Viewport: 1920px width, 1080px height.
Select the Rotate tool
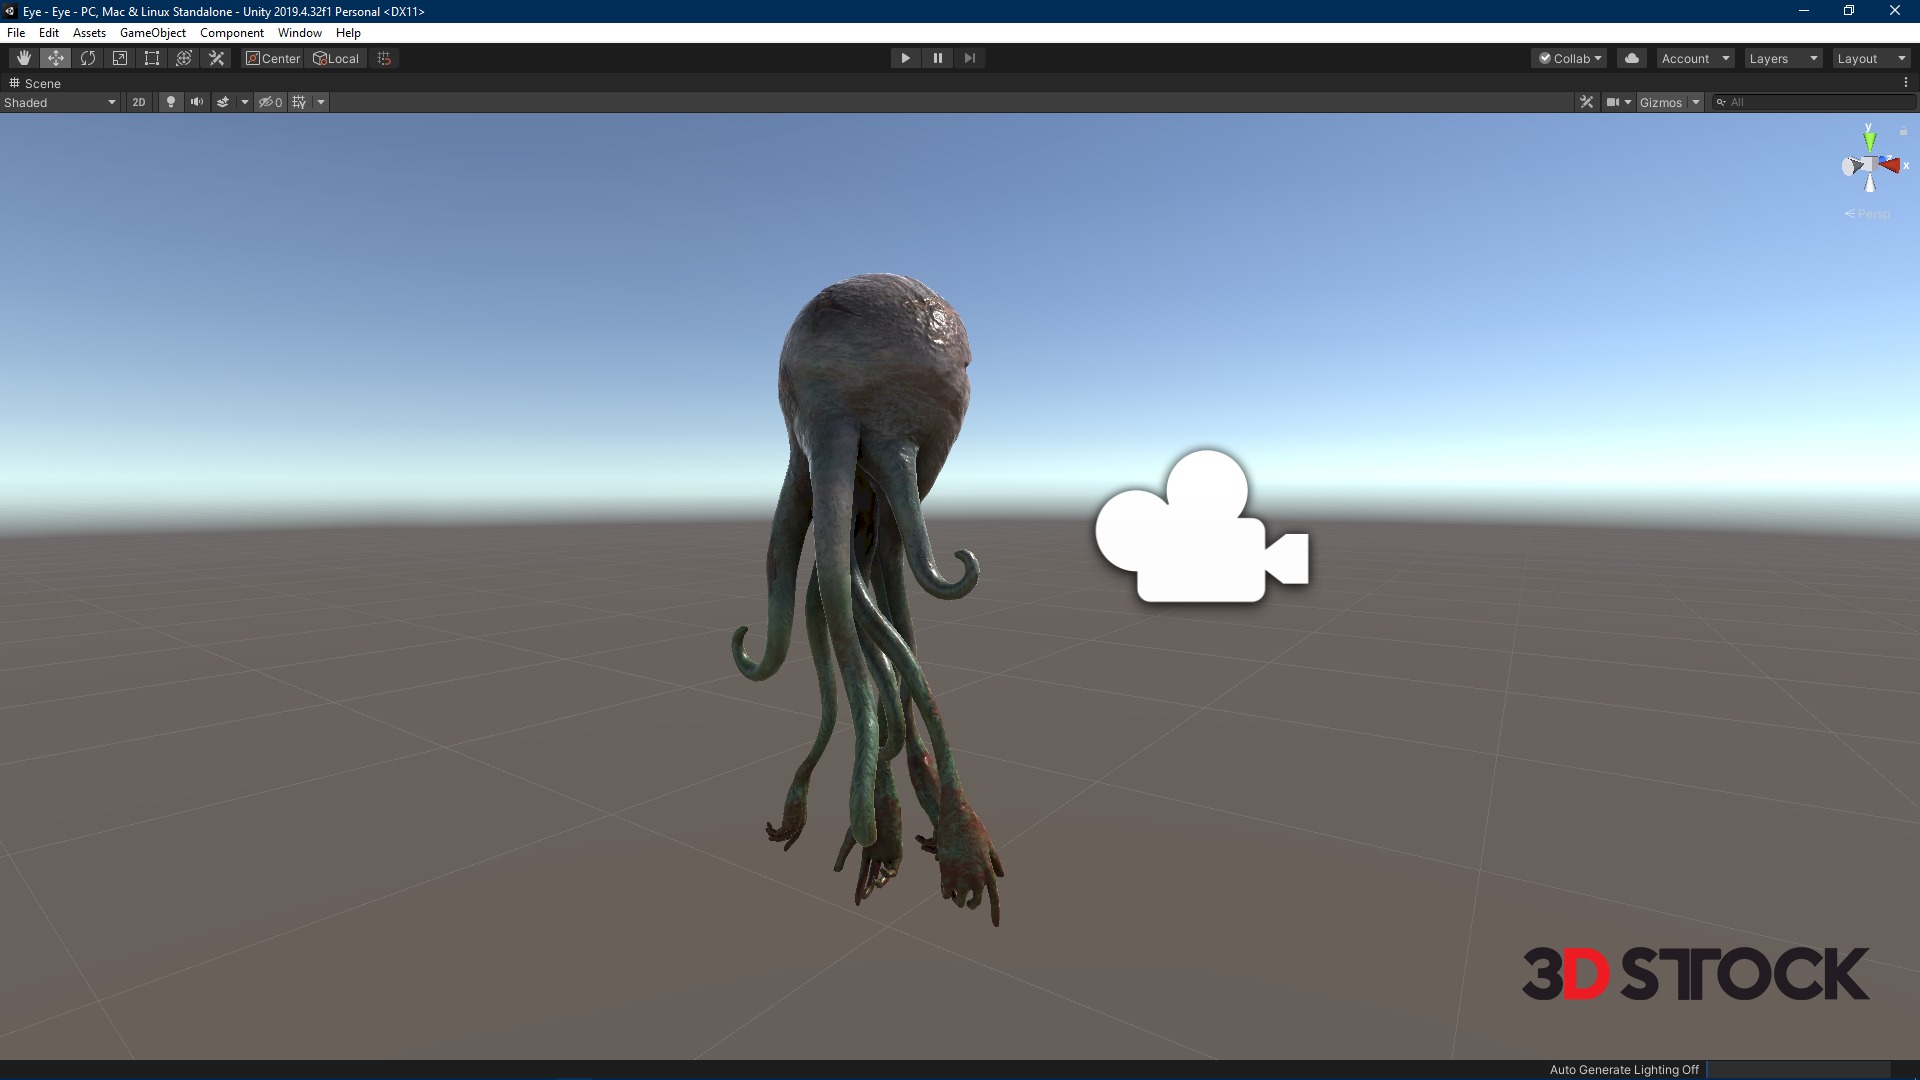point(88,58)
